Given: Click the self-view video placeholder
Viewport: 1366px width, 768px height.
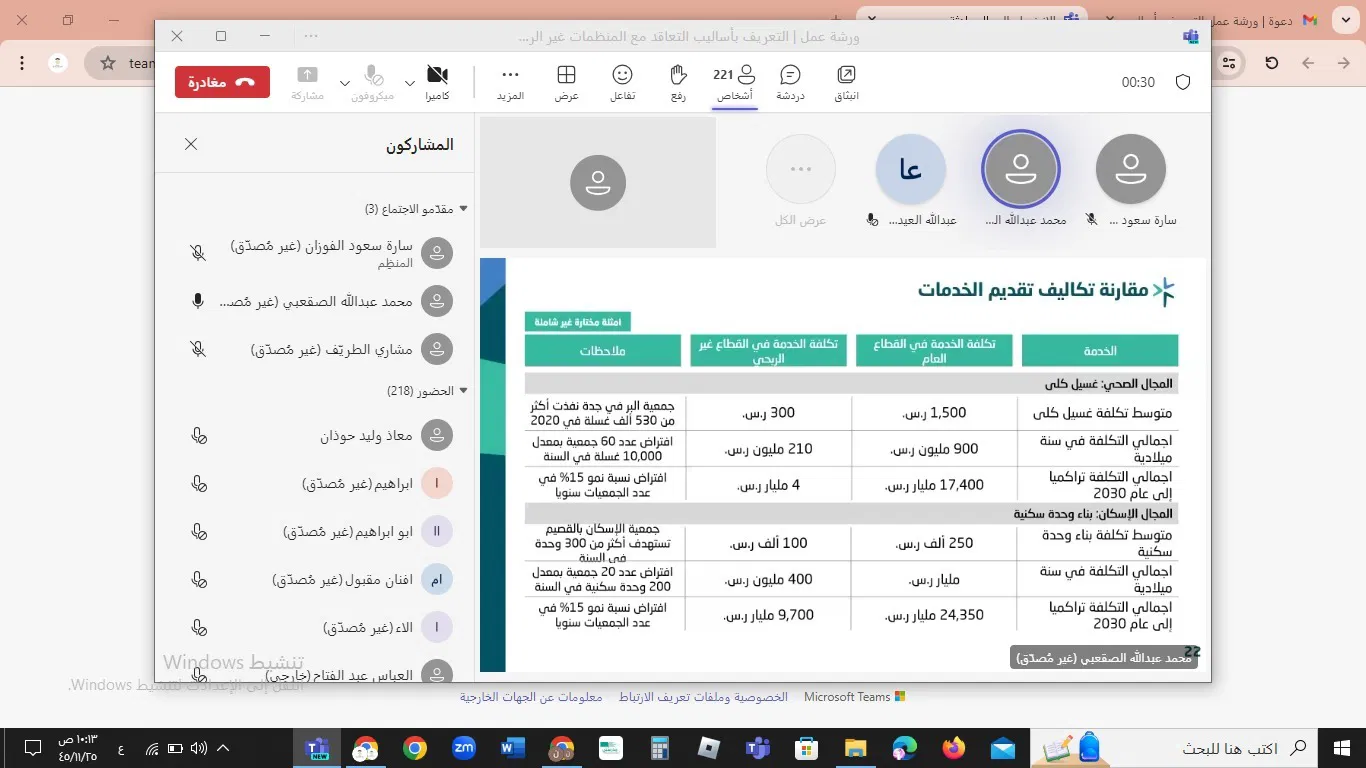Looking at the screenshot, I should 598,182.
